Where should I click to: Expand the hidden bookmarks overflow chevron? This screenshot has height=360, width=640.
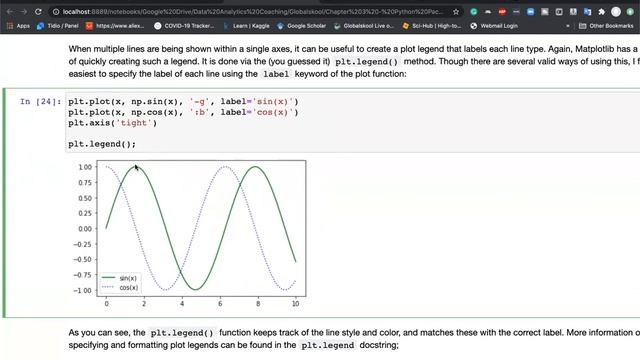[x=567, y=26]
